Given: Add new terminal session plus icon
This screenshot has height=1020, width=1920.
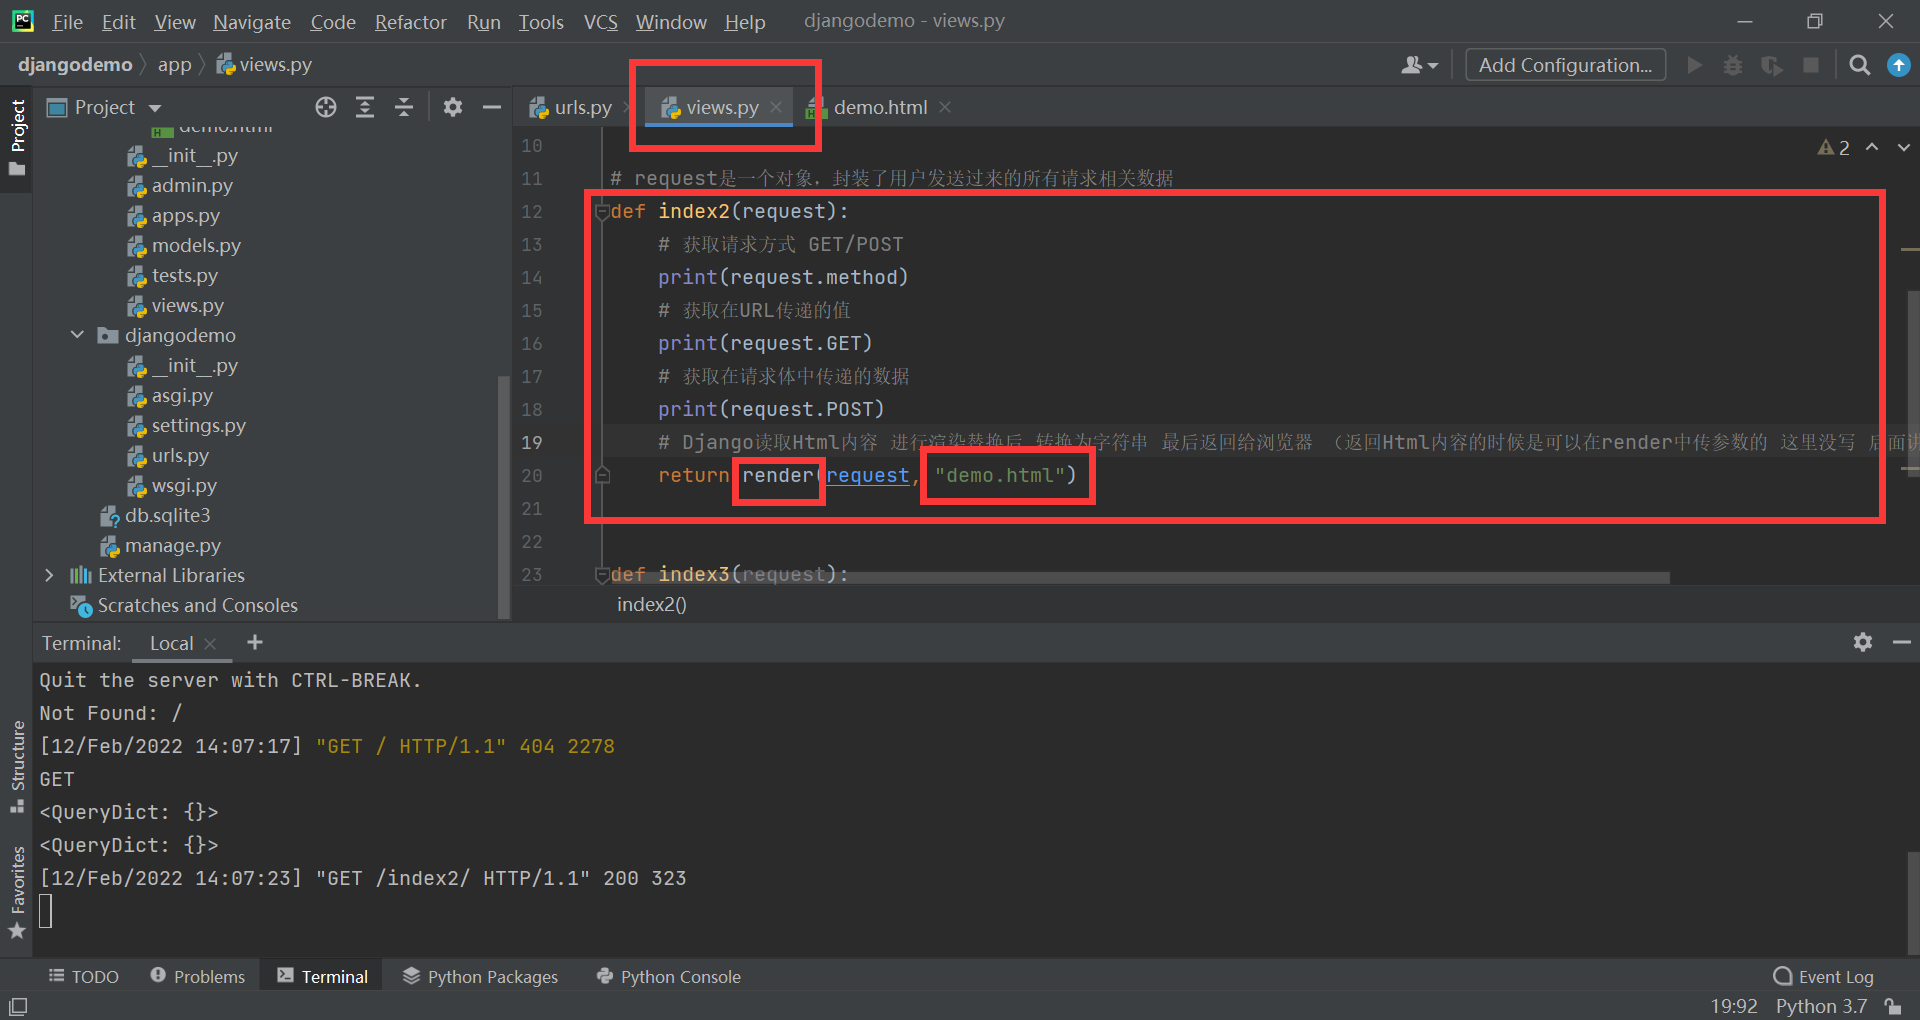Looking at the screenshot, I should pos(255,642).
